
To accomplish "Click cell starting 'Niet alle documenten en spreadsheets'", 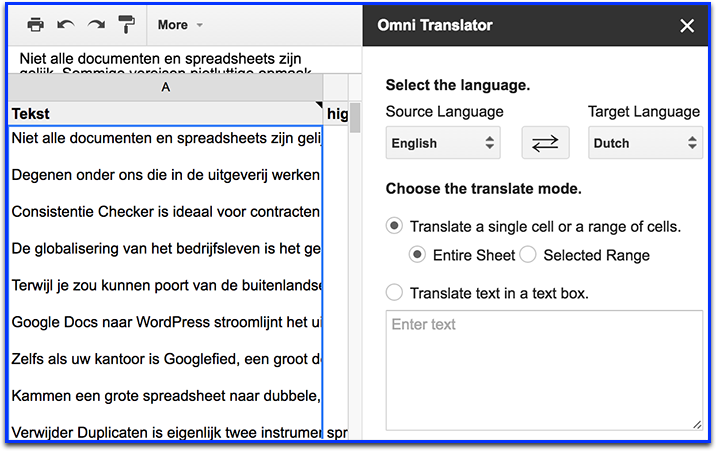I will [x=166, y=138].
